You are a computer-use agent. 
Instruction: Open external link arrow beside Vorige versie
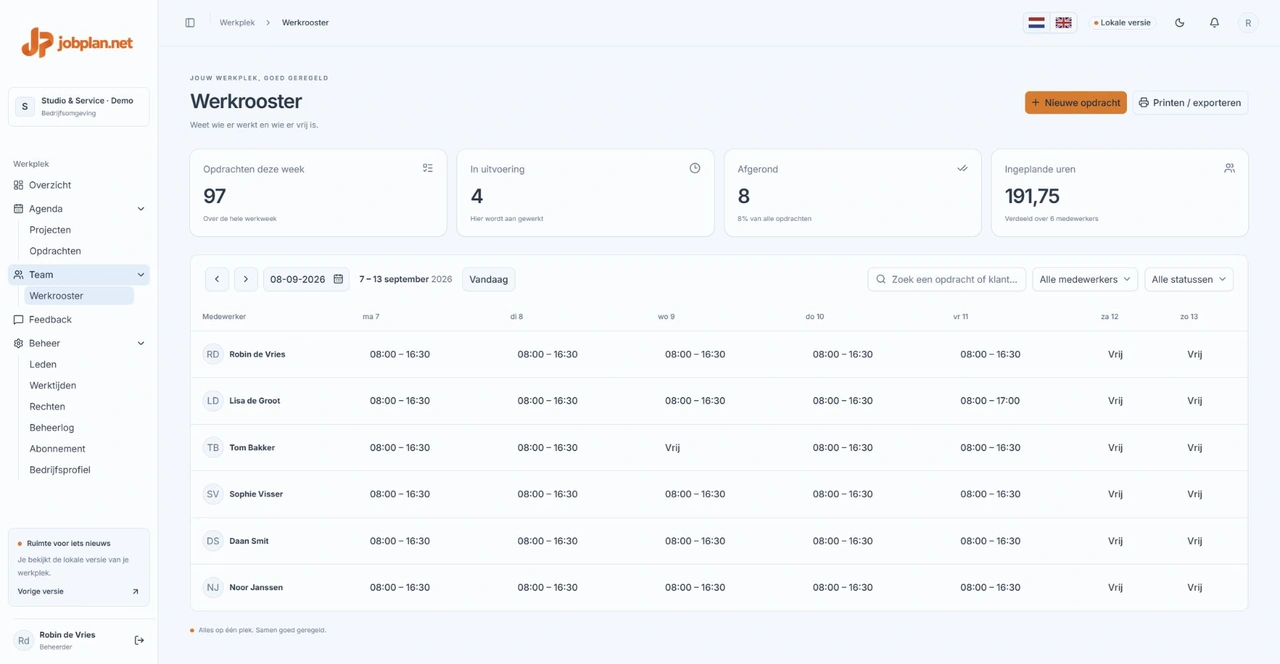(x=136, y=592)
